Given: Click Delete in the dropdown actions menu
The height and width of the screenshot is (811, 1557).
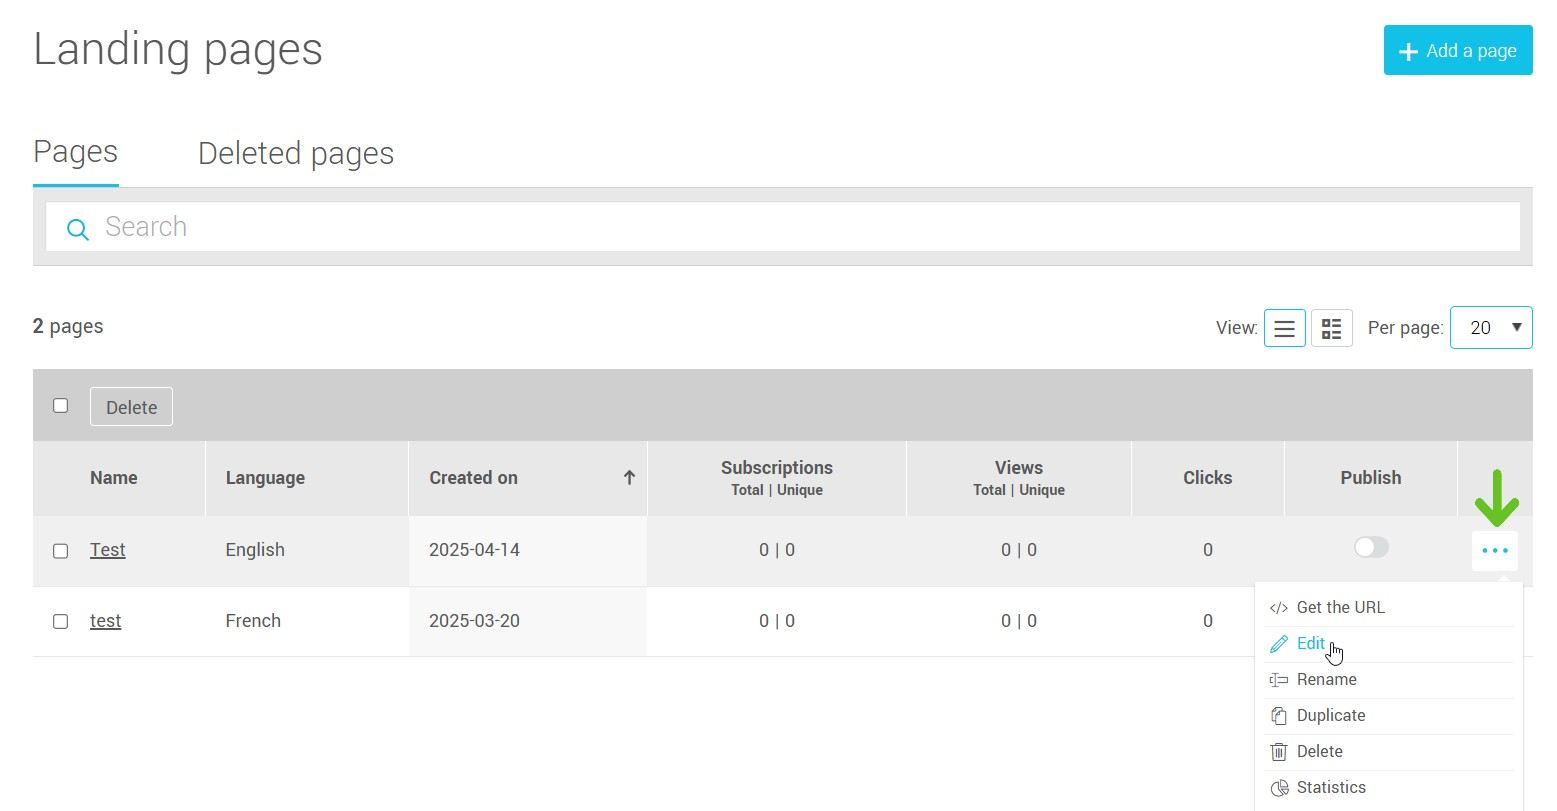Looking at the screenshot, I should point(1319,752).
